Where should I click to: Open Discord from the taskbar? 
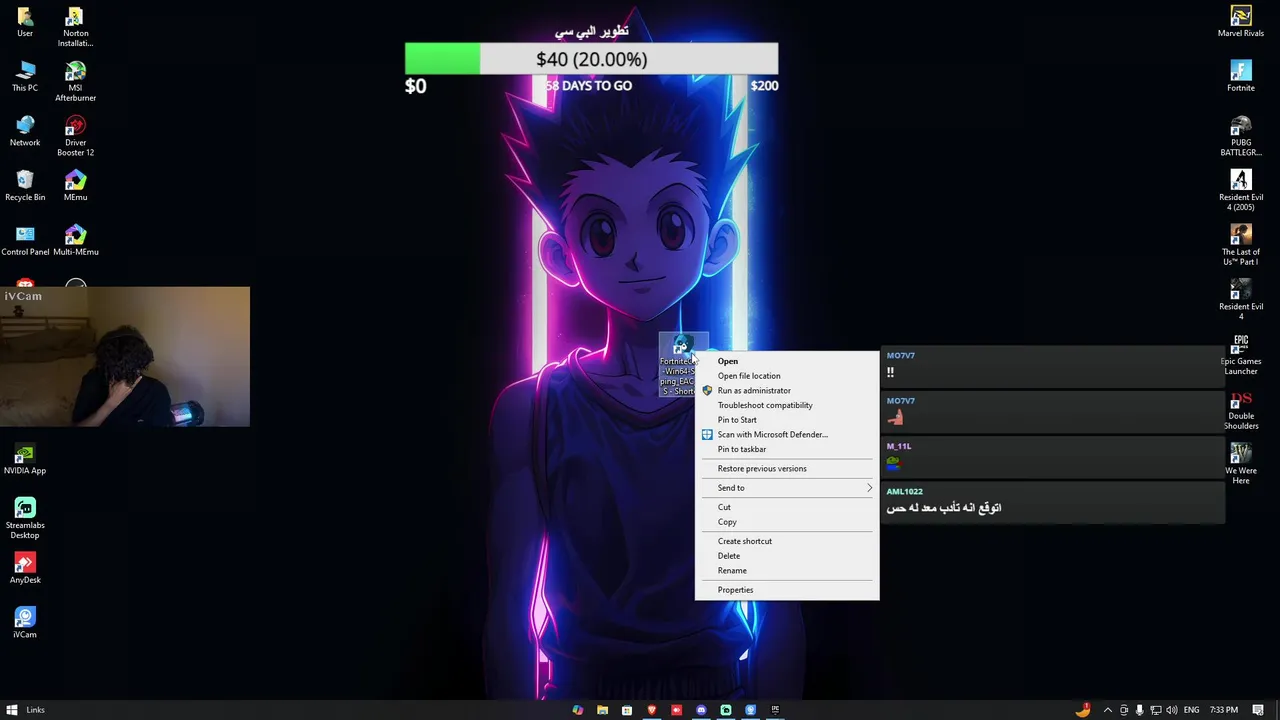click(x=701, y=710)
